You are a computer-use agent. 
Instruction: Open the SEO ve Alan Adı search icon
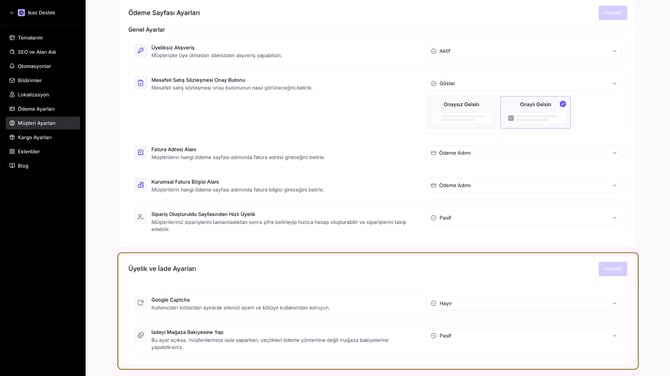pos(12,52)
